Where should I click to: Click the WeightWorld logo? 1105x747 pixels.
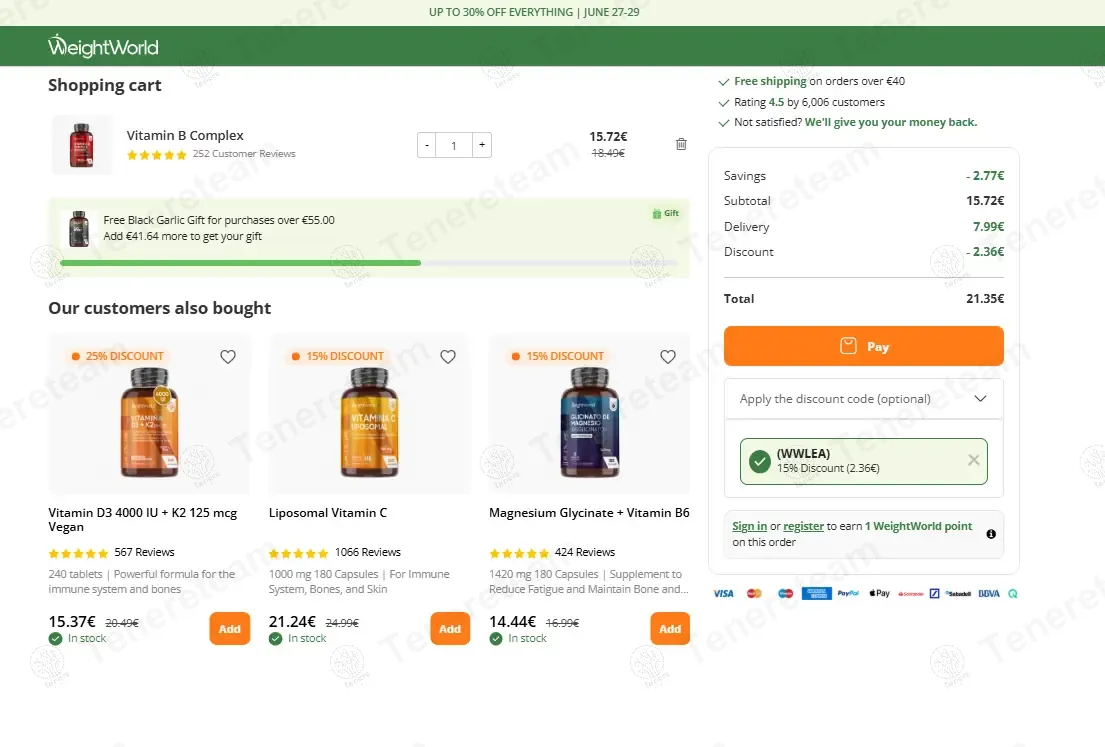[103, 46]
